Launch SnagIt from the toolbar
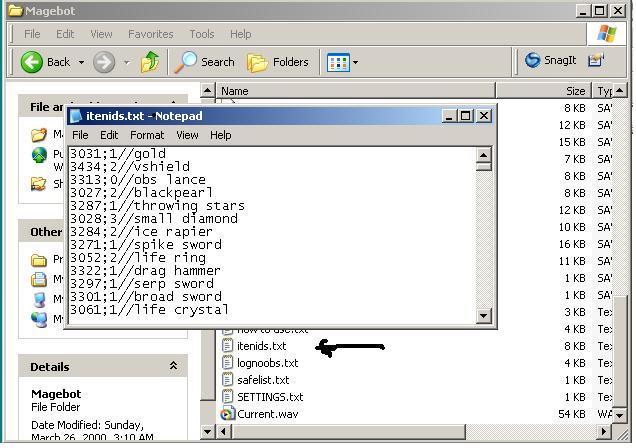This screenshot has height=448, width=636. pos(550,60)
